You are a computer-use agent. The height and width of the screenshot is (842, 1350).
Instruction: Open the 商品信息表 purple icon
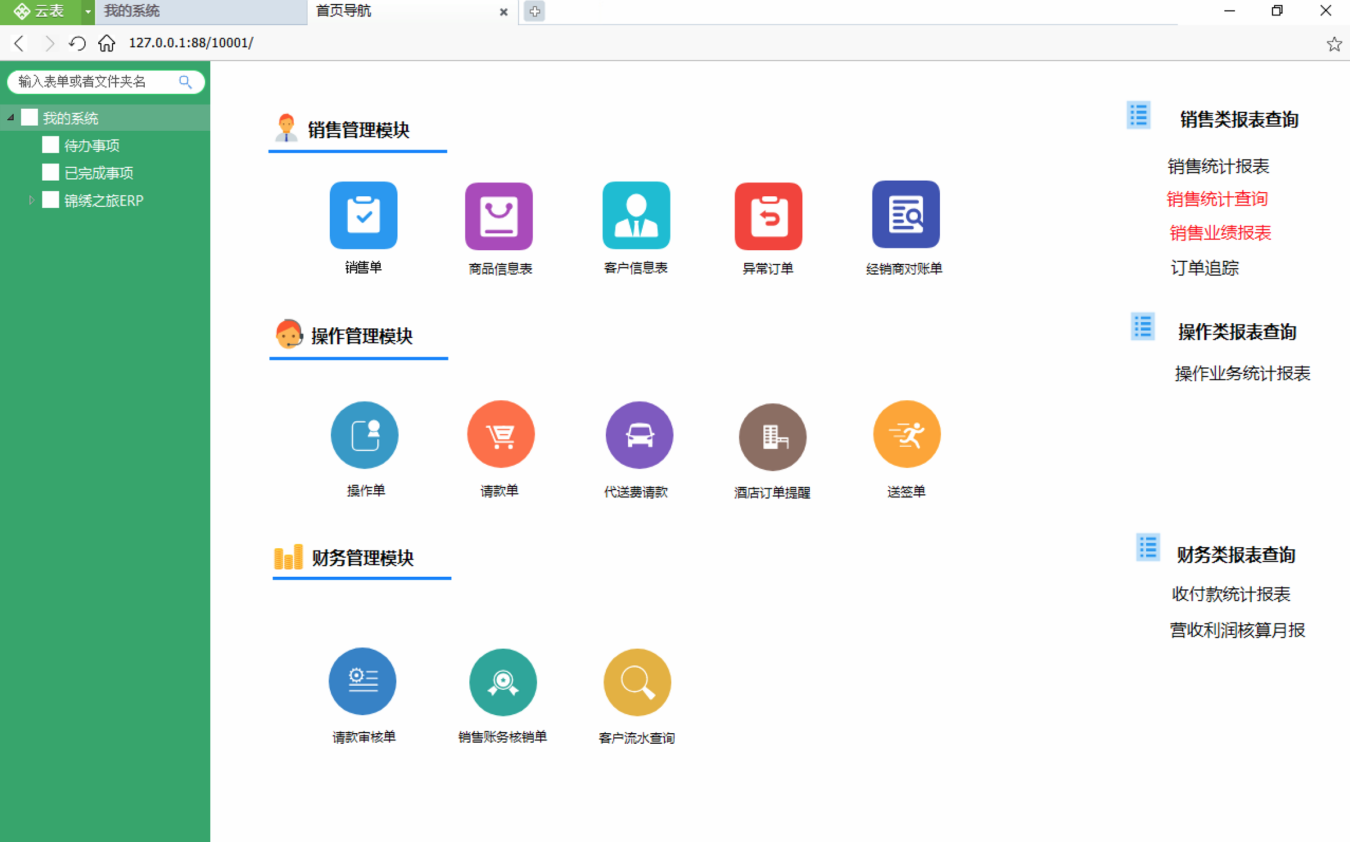coord(499,216)
